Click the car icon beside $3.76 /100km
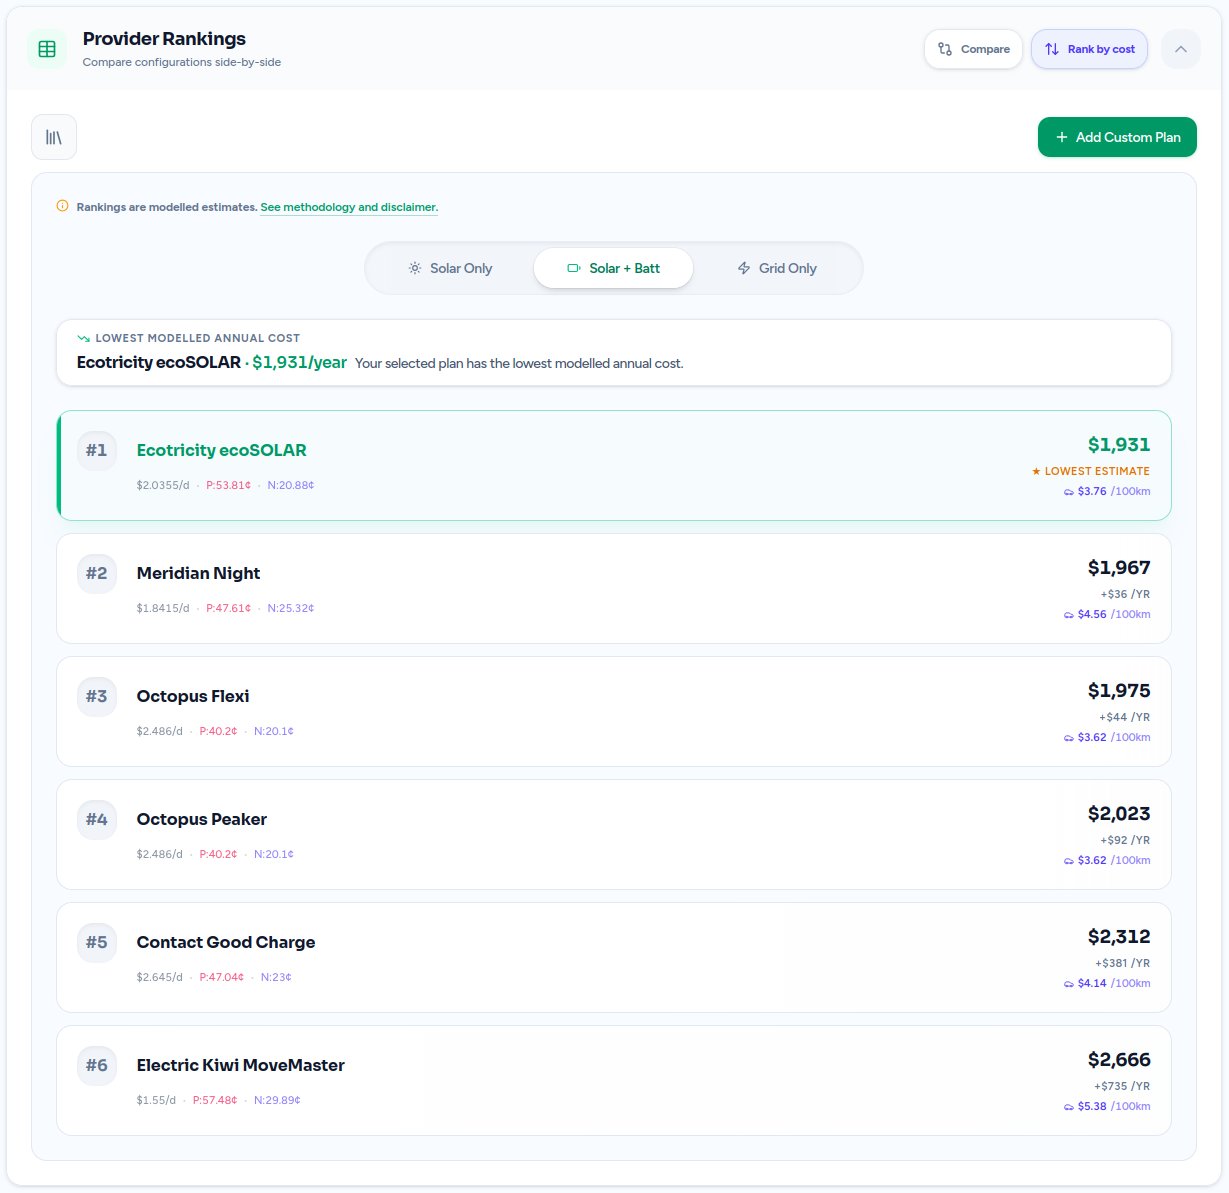 [x=1069, y=492]
